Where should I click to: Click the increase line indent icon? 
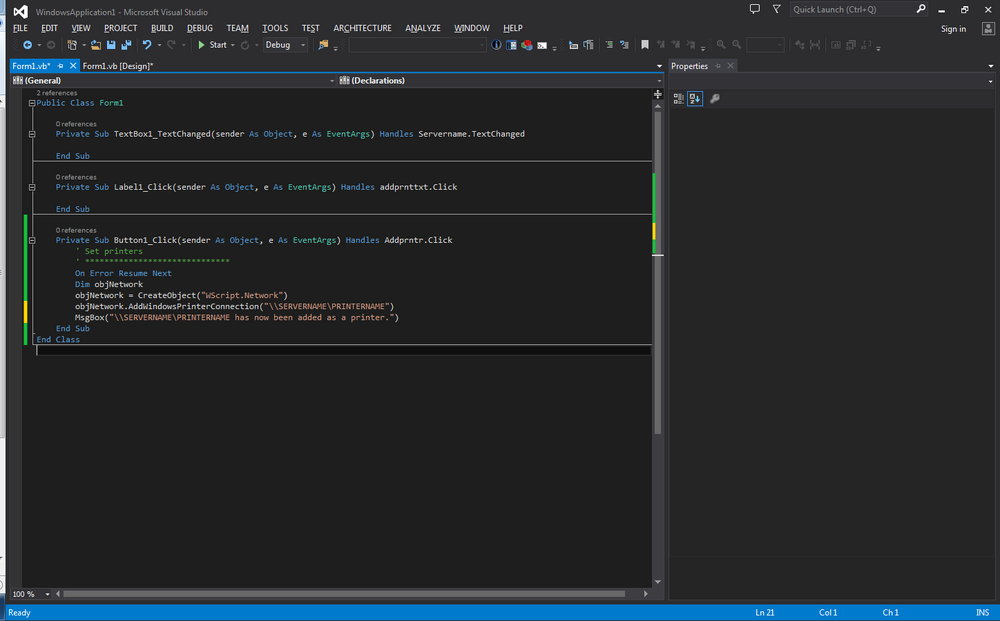[588, 45]
